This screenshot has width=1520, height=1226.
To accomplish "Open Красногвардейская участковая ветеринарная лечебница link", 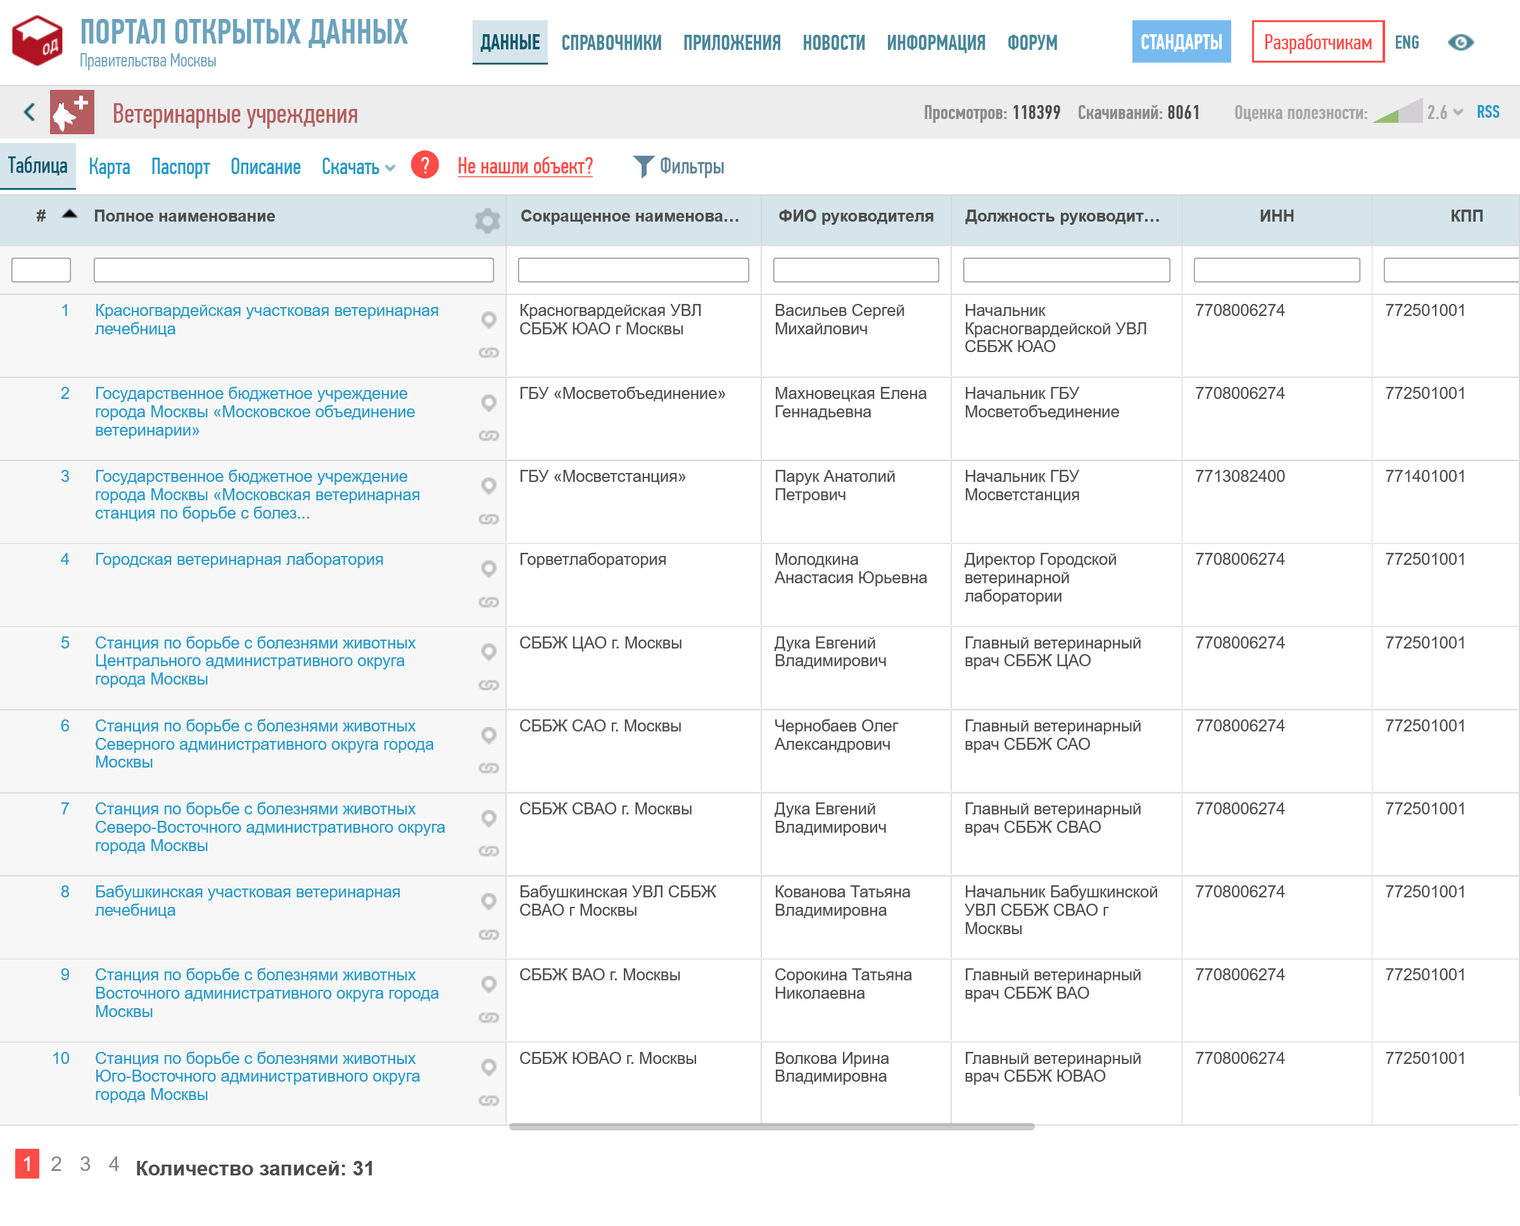I will tap(267, 319).
